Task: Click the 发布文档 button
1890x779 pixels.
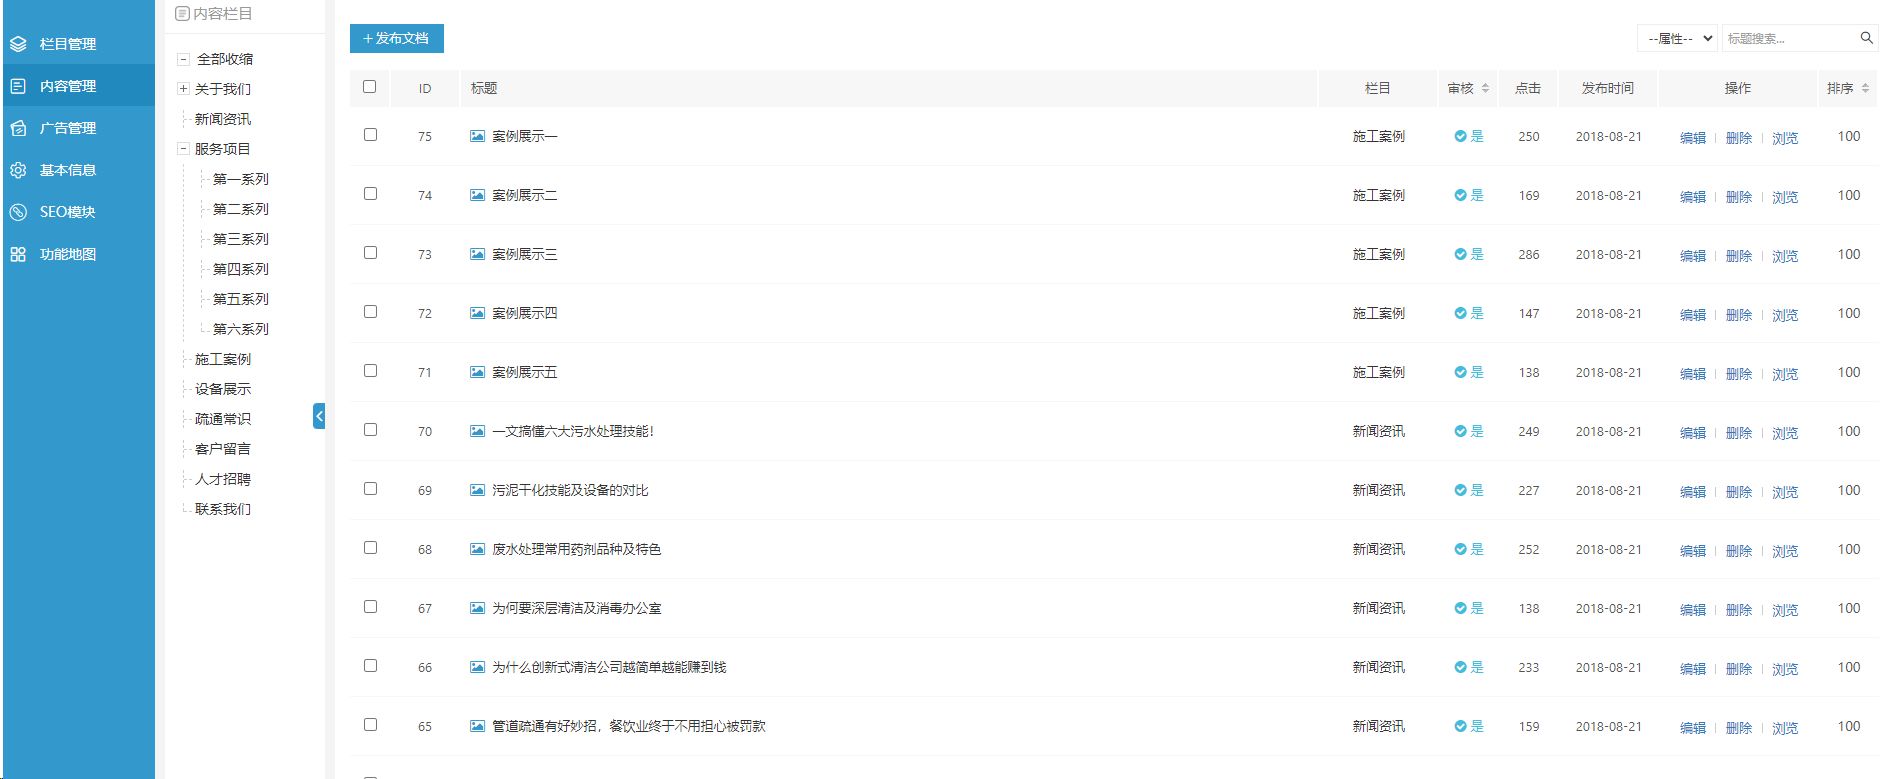Action: [397, 38]
